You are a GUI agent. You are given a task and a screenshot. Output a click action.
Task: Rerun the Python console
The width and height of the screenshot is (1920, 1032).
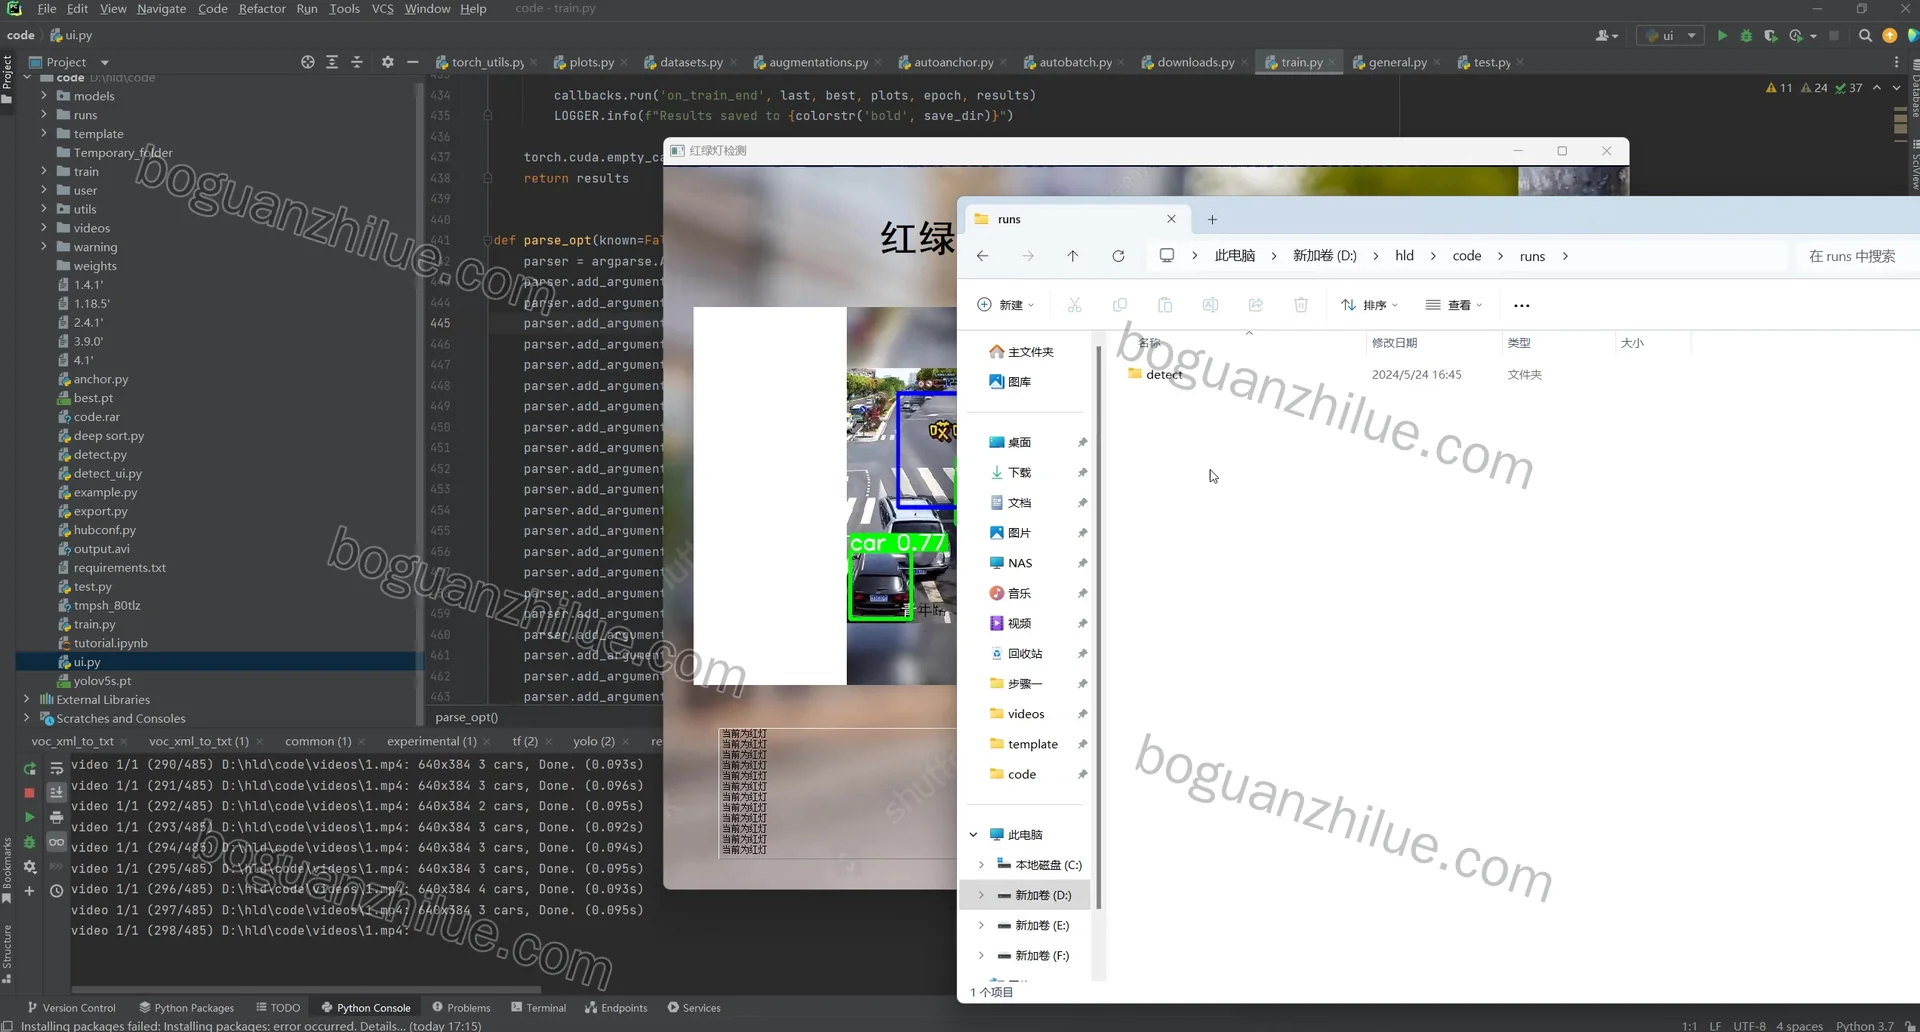(x=30, y=769)
